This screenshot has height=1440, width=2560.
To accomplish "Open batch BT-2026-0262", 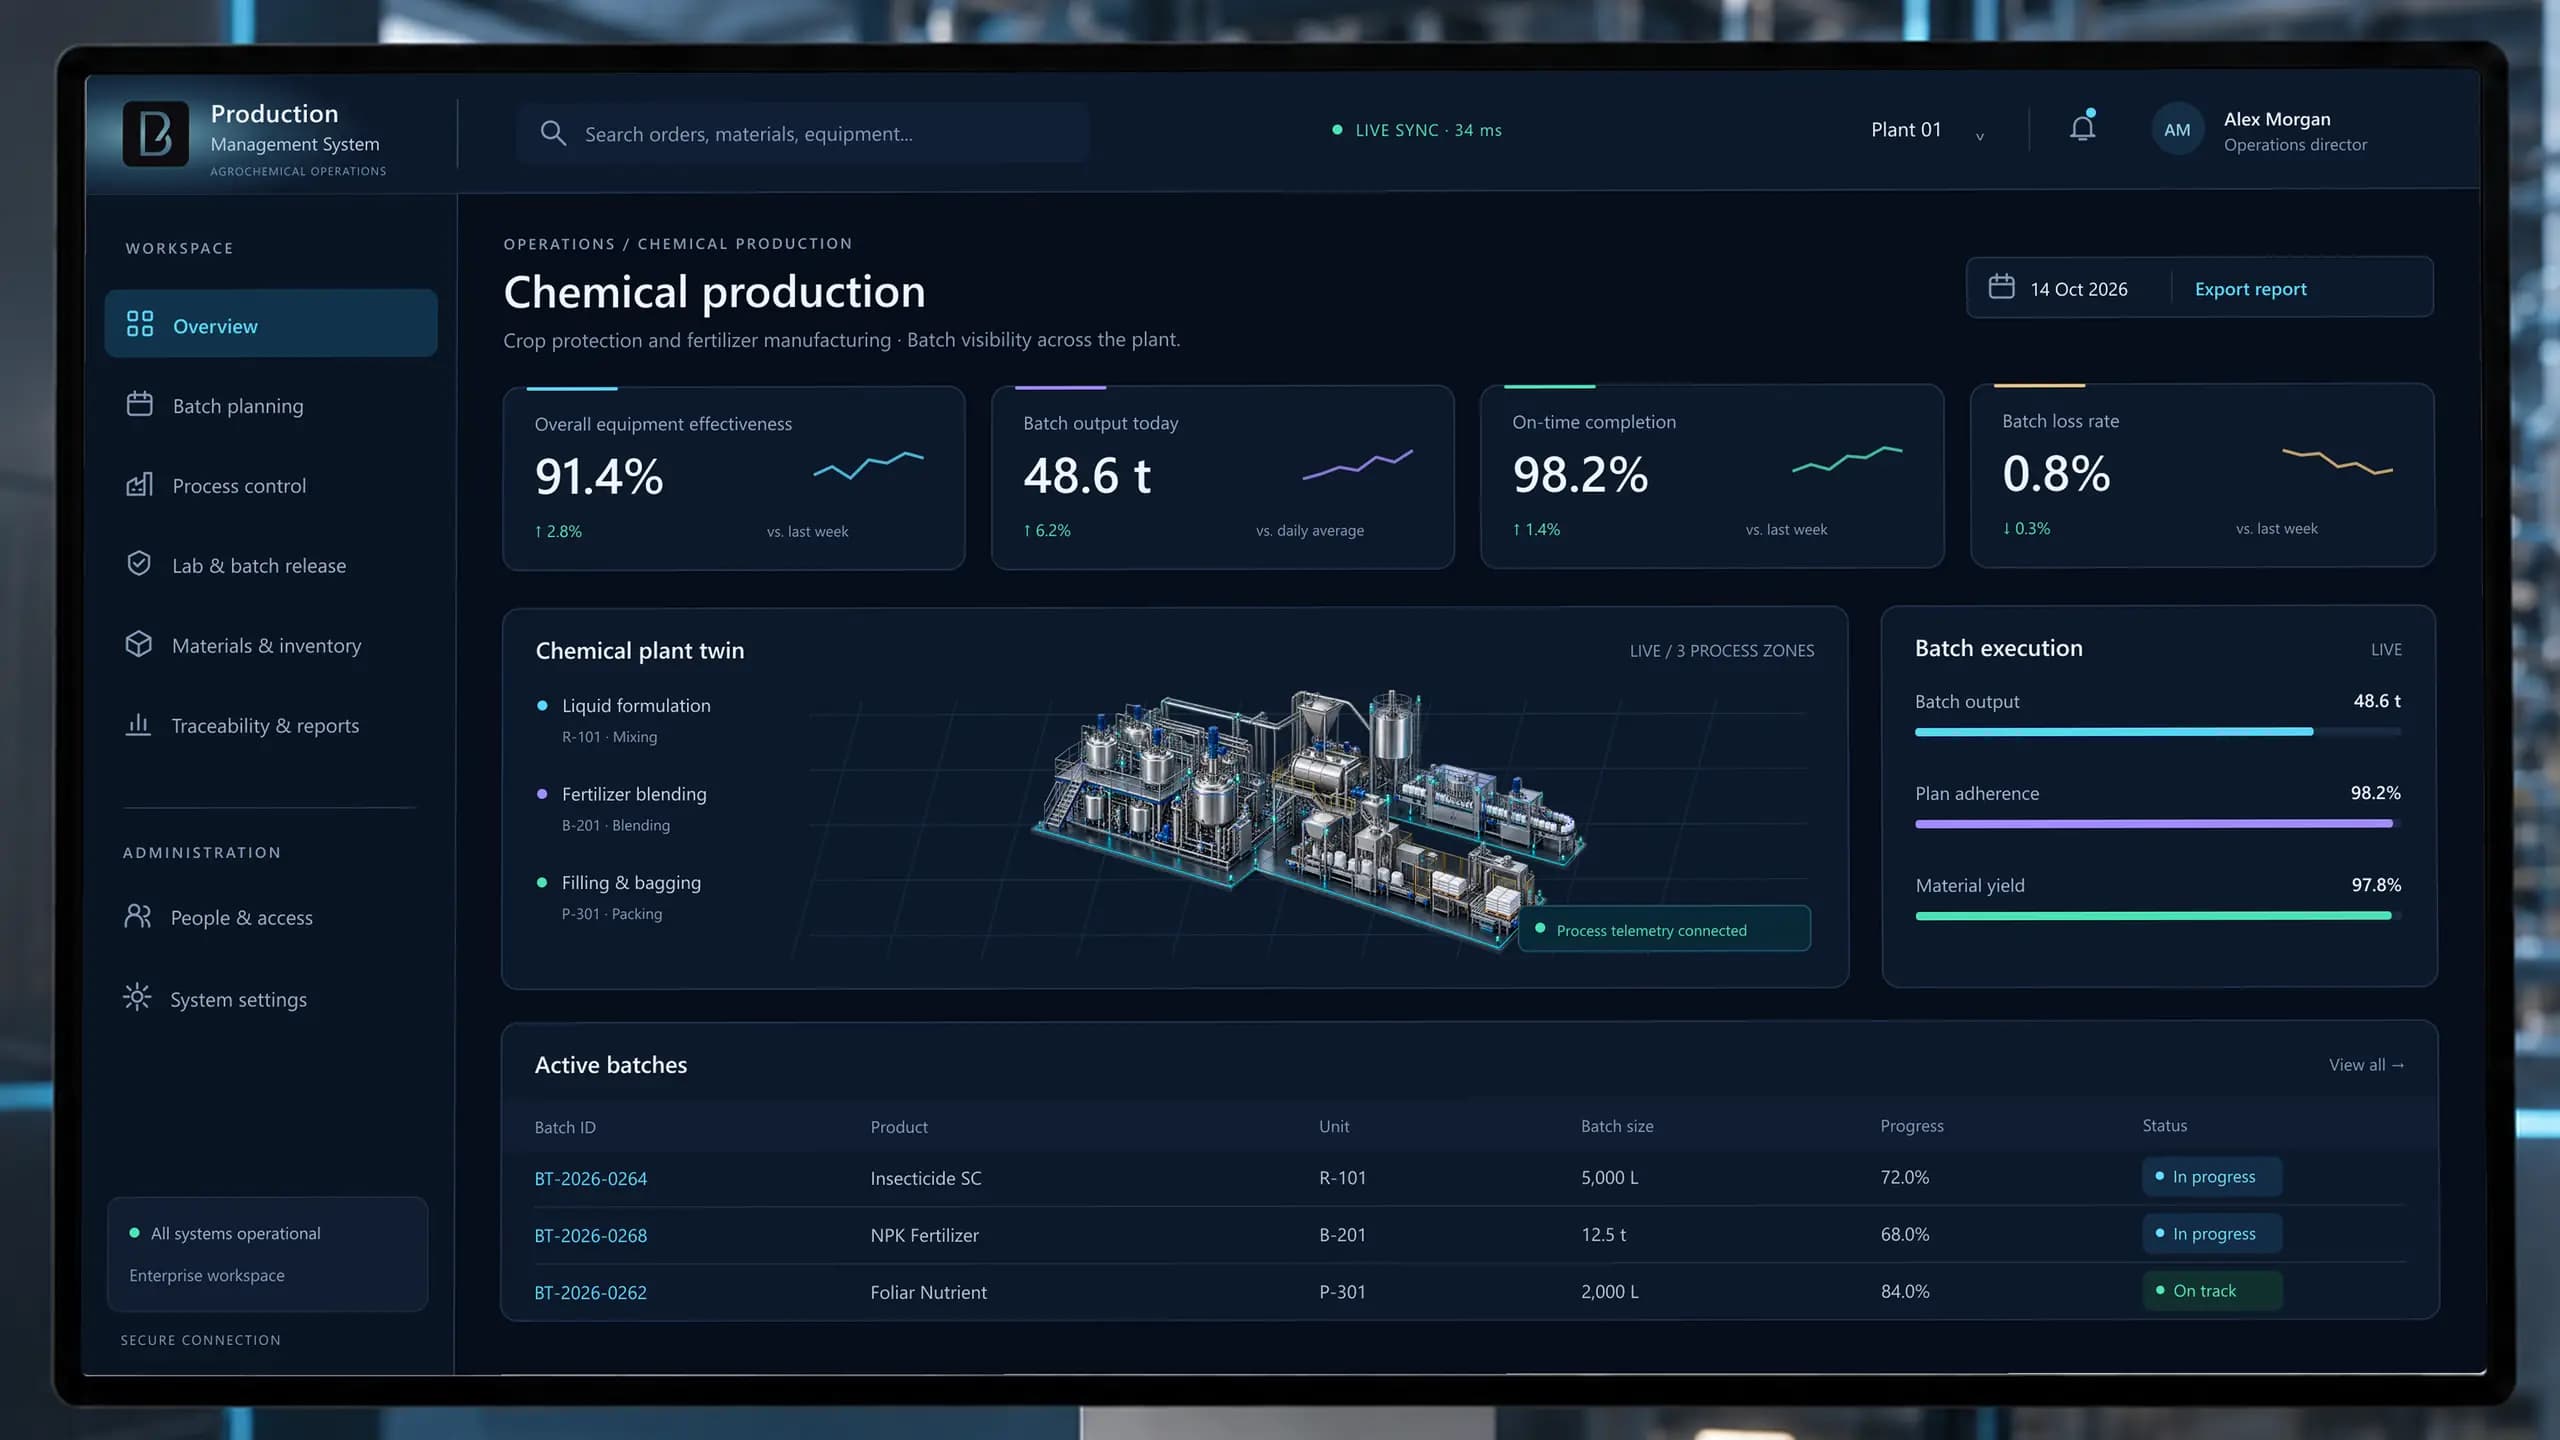I will [590, 1293].
